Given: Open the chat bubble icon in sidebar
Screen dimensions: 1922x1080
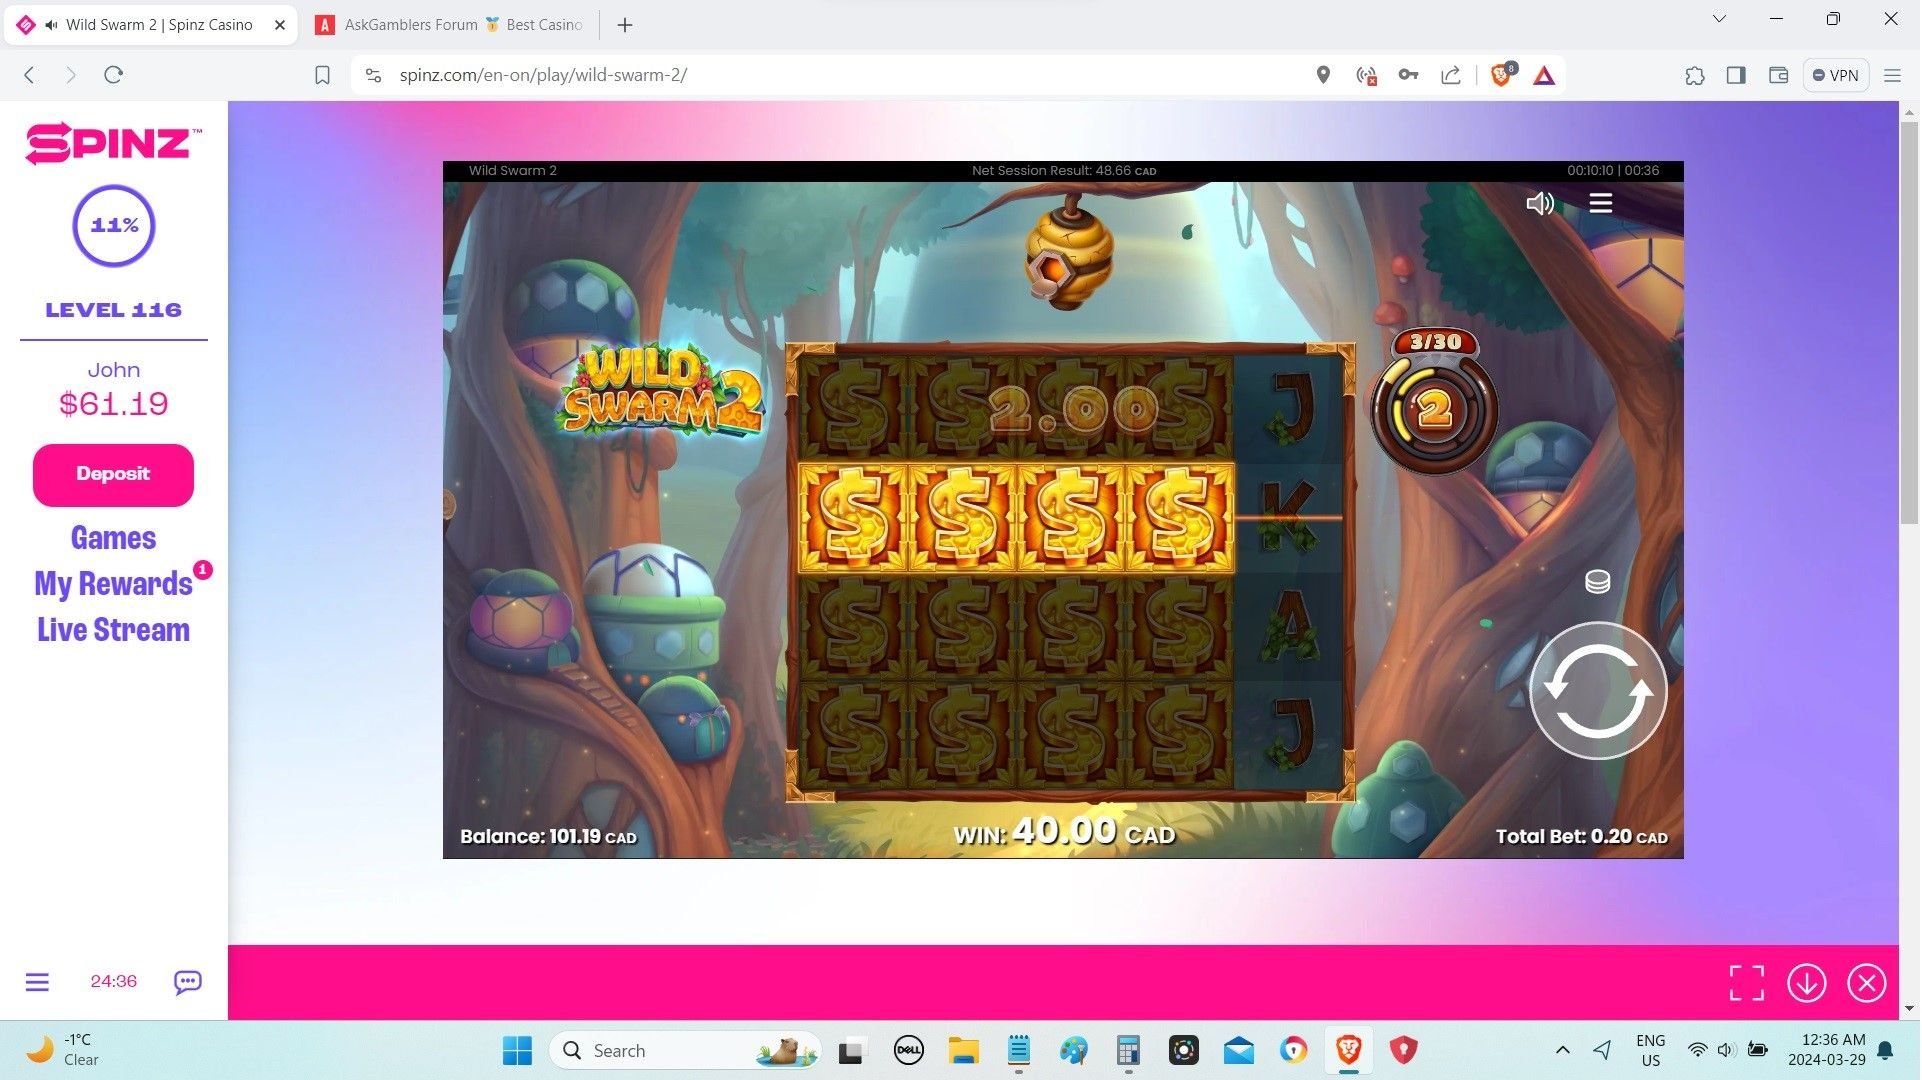Looking at the screenshot, I should 186,982.
